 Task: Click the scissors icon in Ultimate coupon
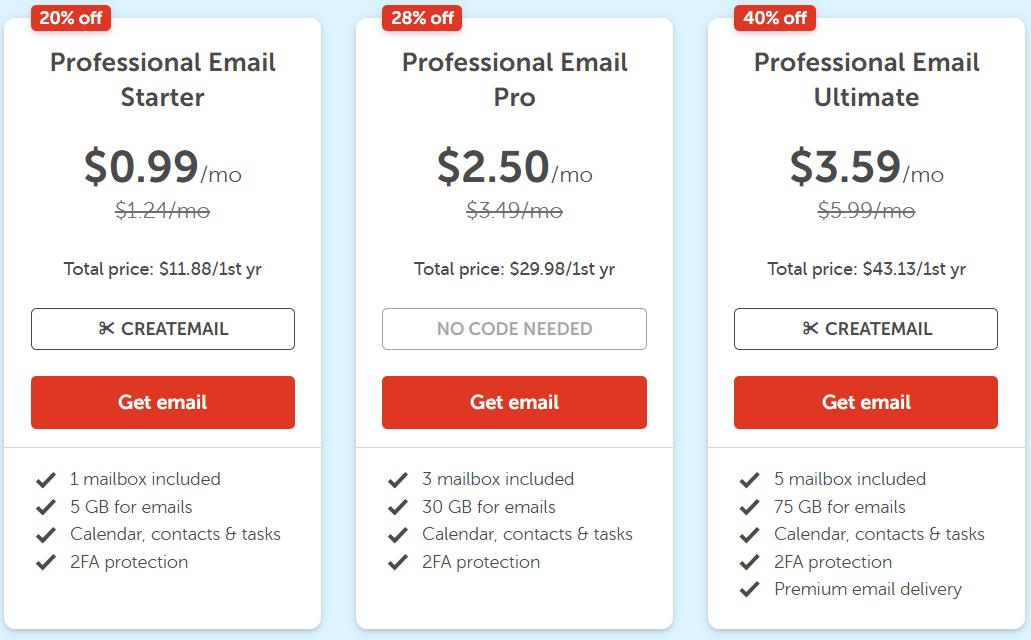click(810, 329)
